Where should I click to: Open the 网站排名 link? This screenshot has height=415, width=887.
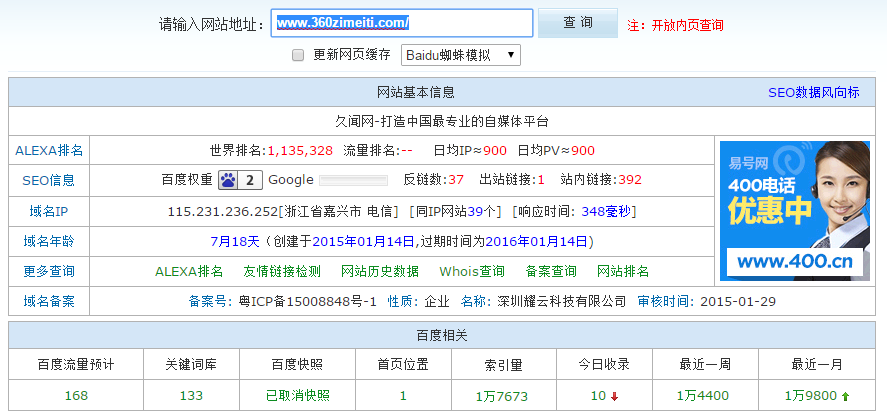coord(623,271)
